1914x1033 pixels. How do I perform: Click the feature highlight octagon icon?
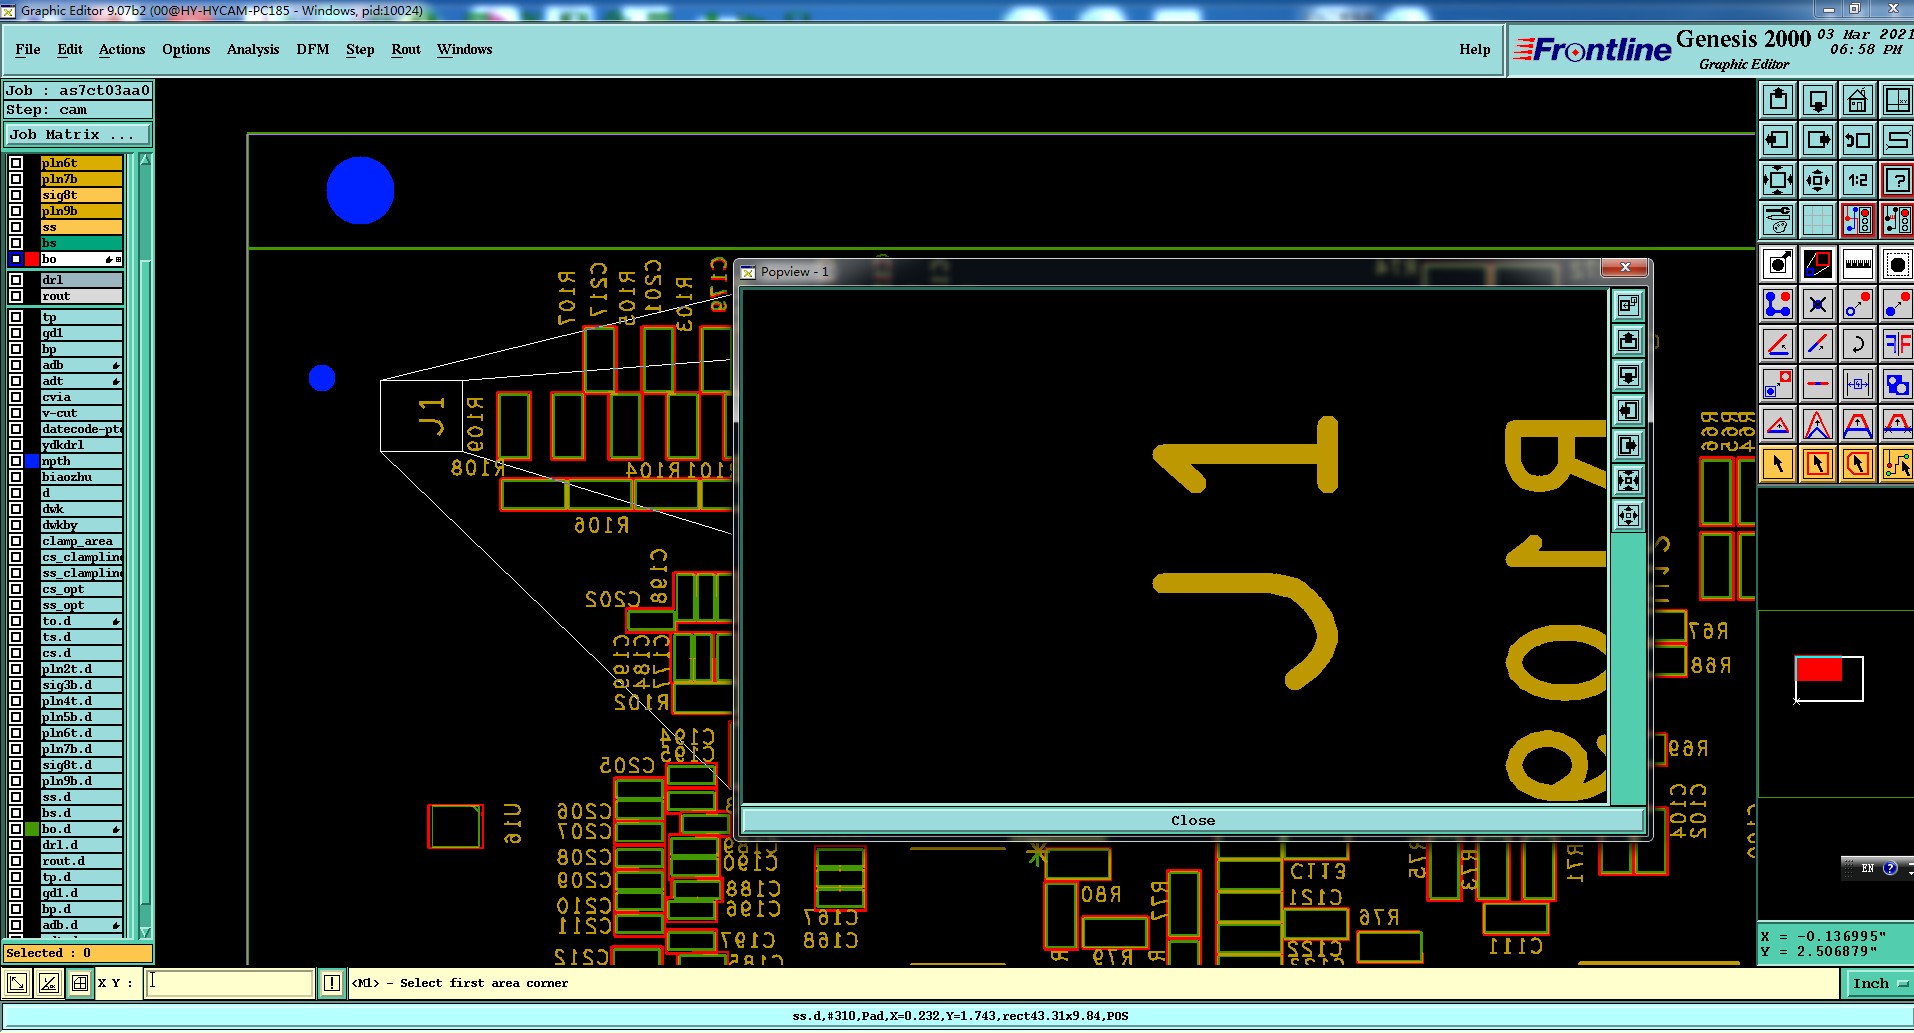[x=1897, y=264]
